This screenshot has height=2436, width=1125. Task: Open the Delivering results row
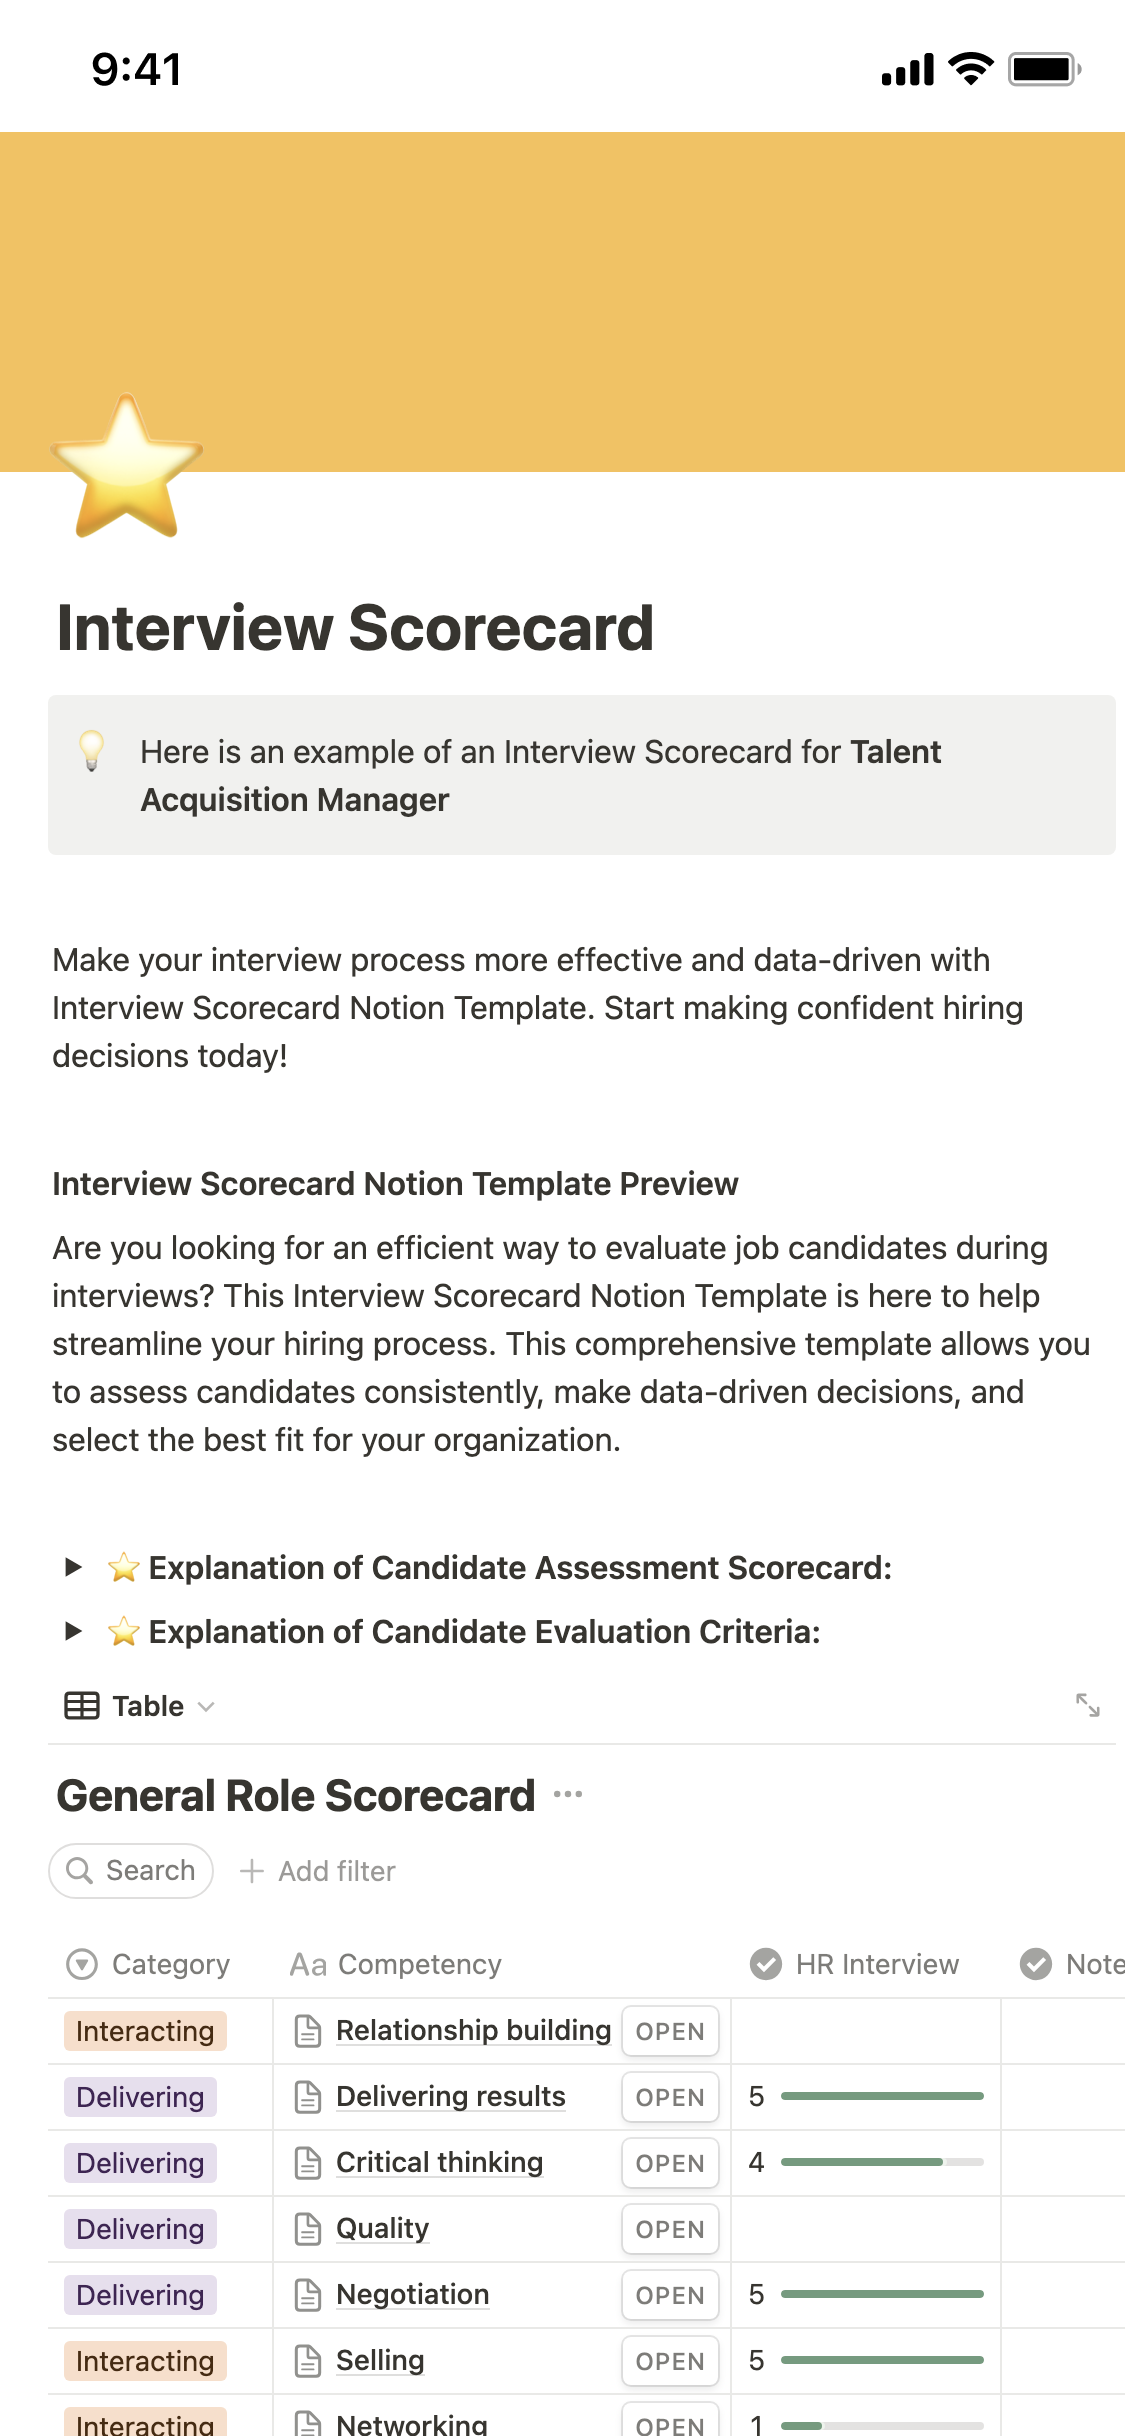tap(450, 2097)
